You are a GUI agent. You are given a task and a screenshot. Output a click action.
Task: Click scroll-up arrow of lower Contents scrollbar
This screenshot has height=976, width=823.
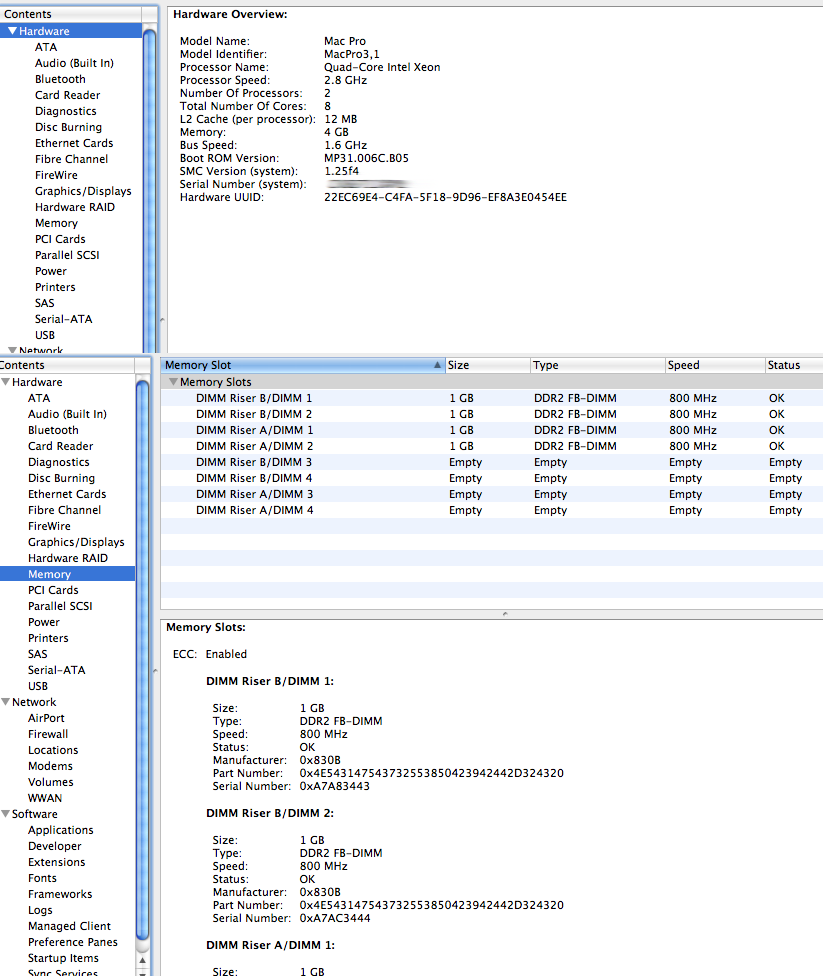pos(143,960)
